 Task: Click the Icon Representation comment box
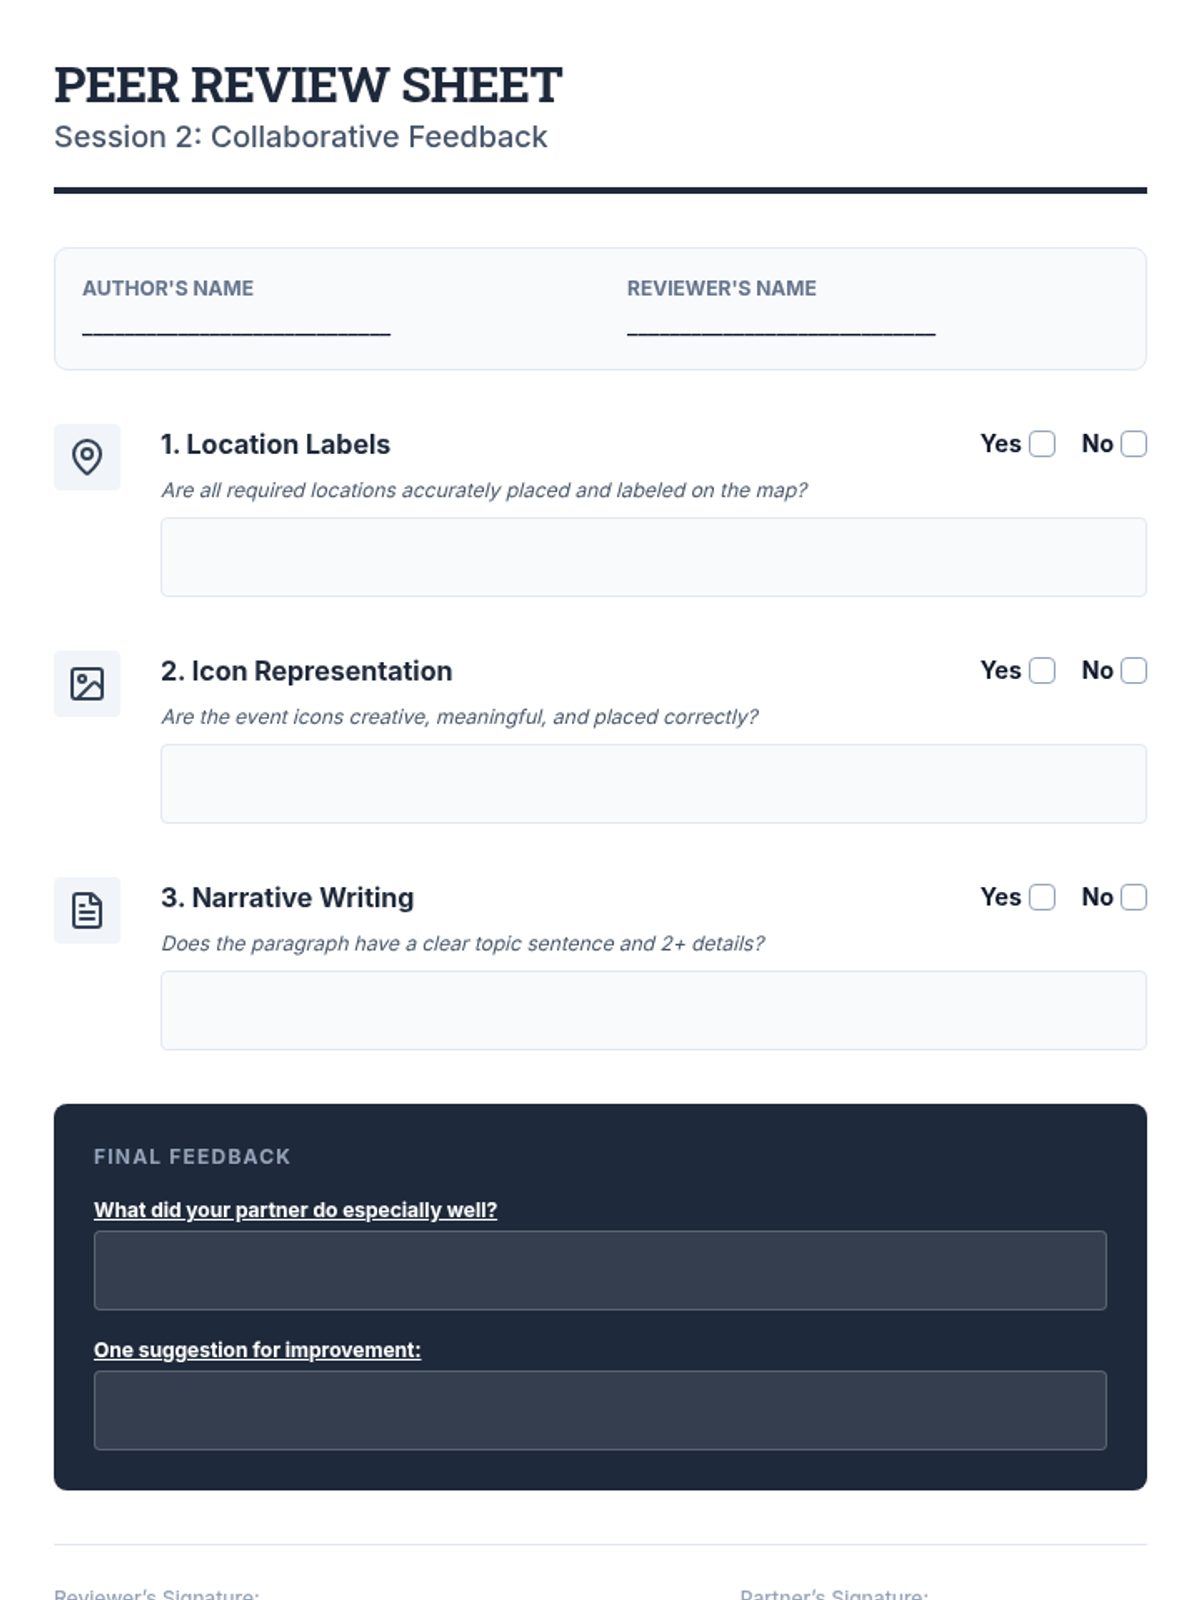pos(653,784)
